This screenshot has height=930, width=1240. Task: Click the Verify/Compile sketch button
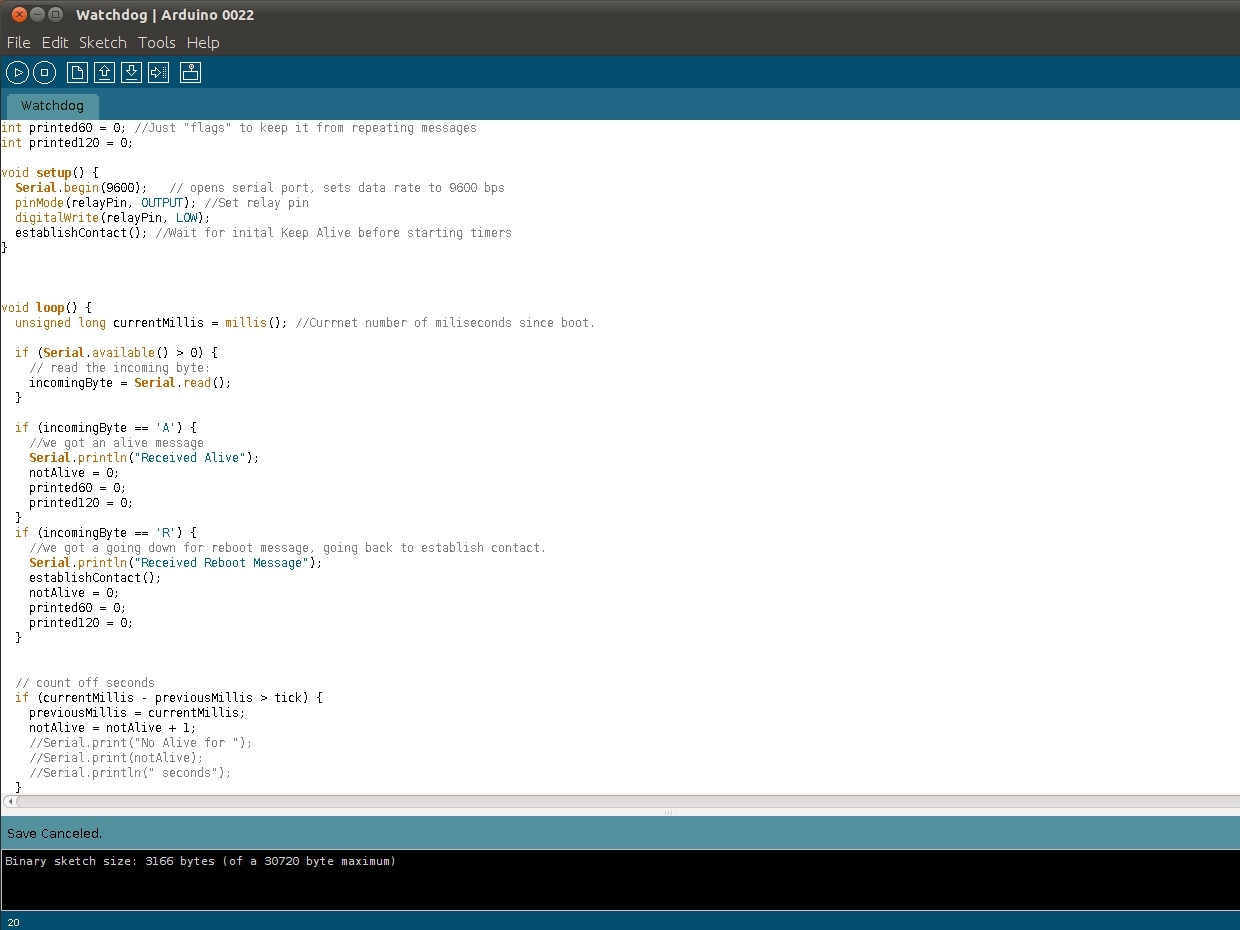point(17,72)
